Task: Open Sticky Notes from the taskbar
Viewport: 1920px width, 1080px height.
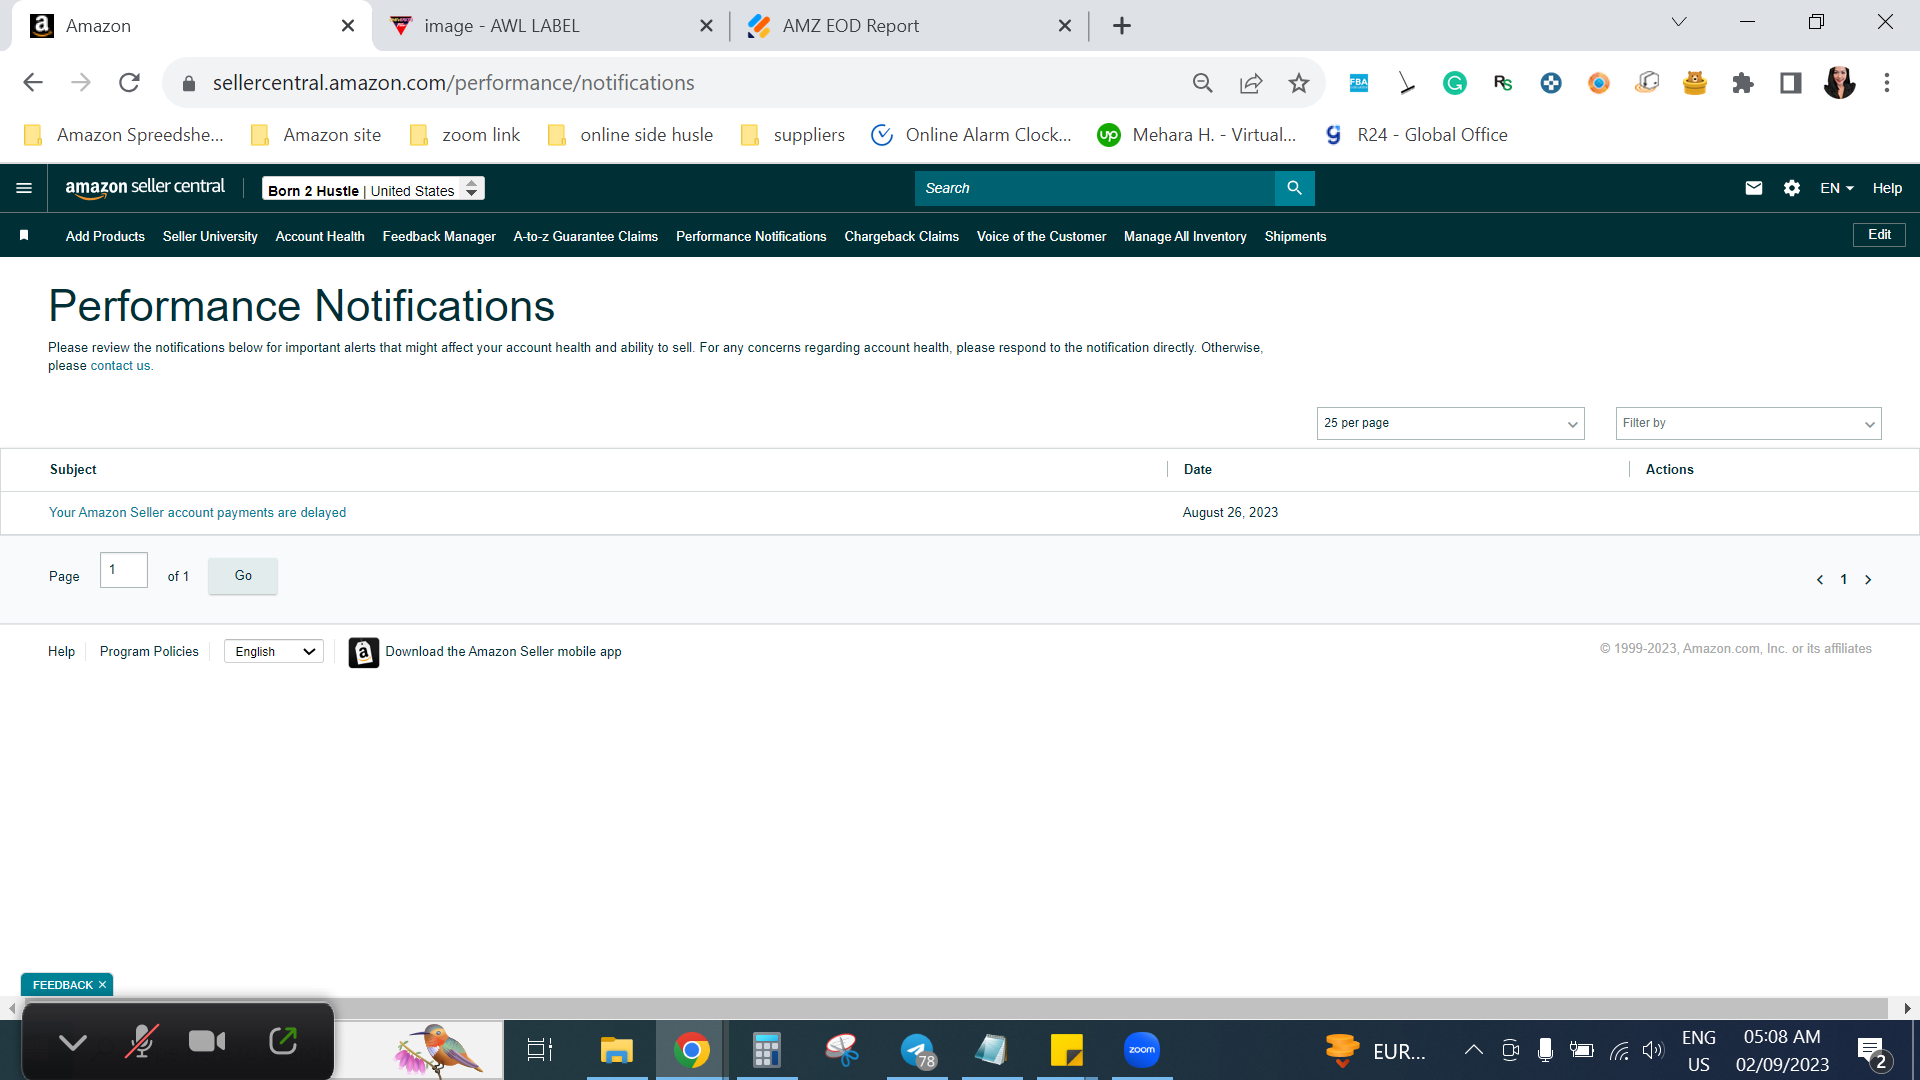Action: (x=1066, y=1050)
